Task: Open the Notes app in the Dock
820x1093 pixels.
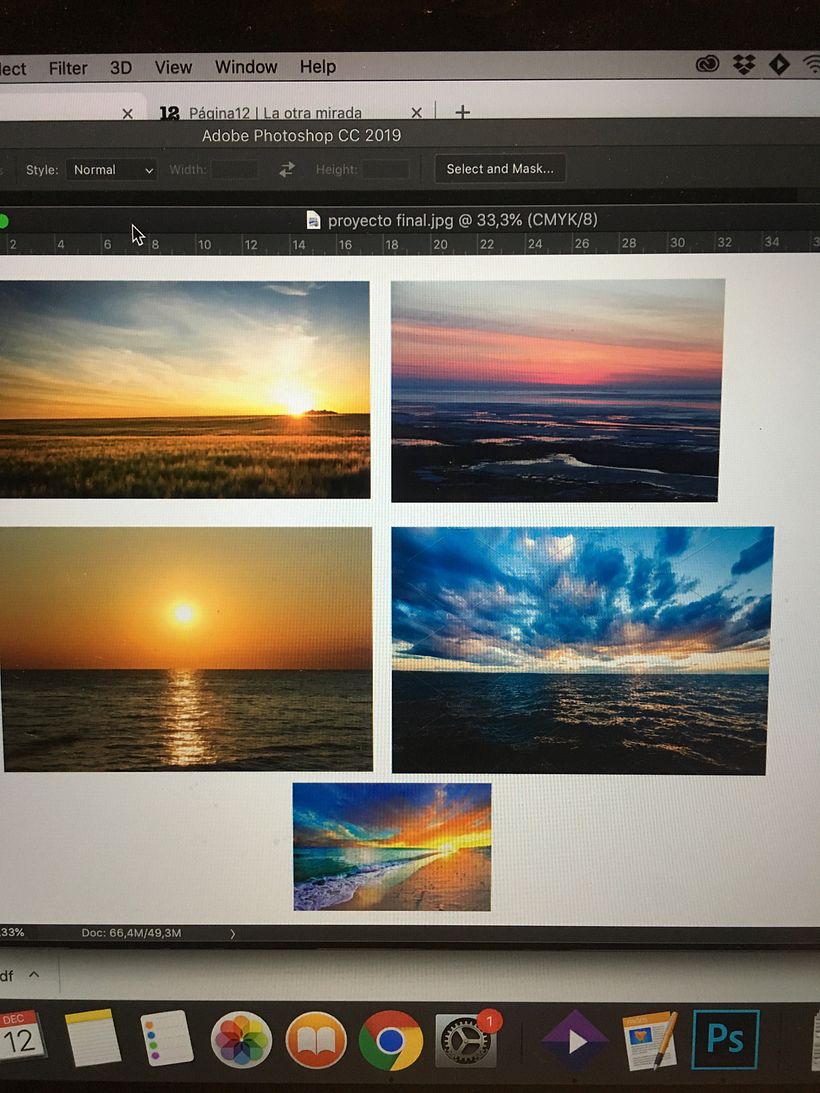Action: pos(92,1040)
